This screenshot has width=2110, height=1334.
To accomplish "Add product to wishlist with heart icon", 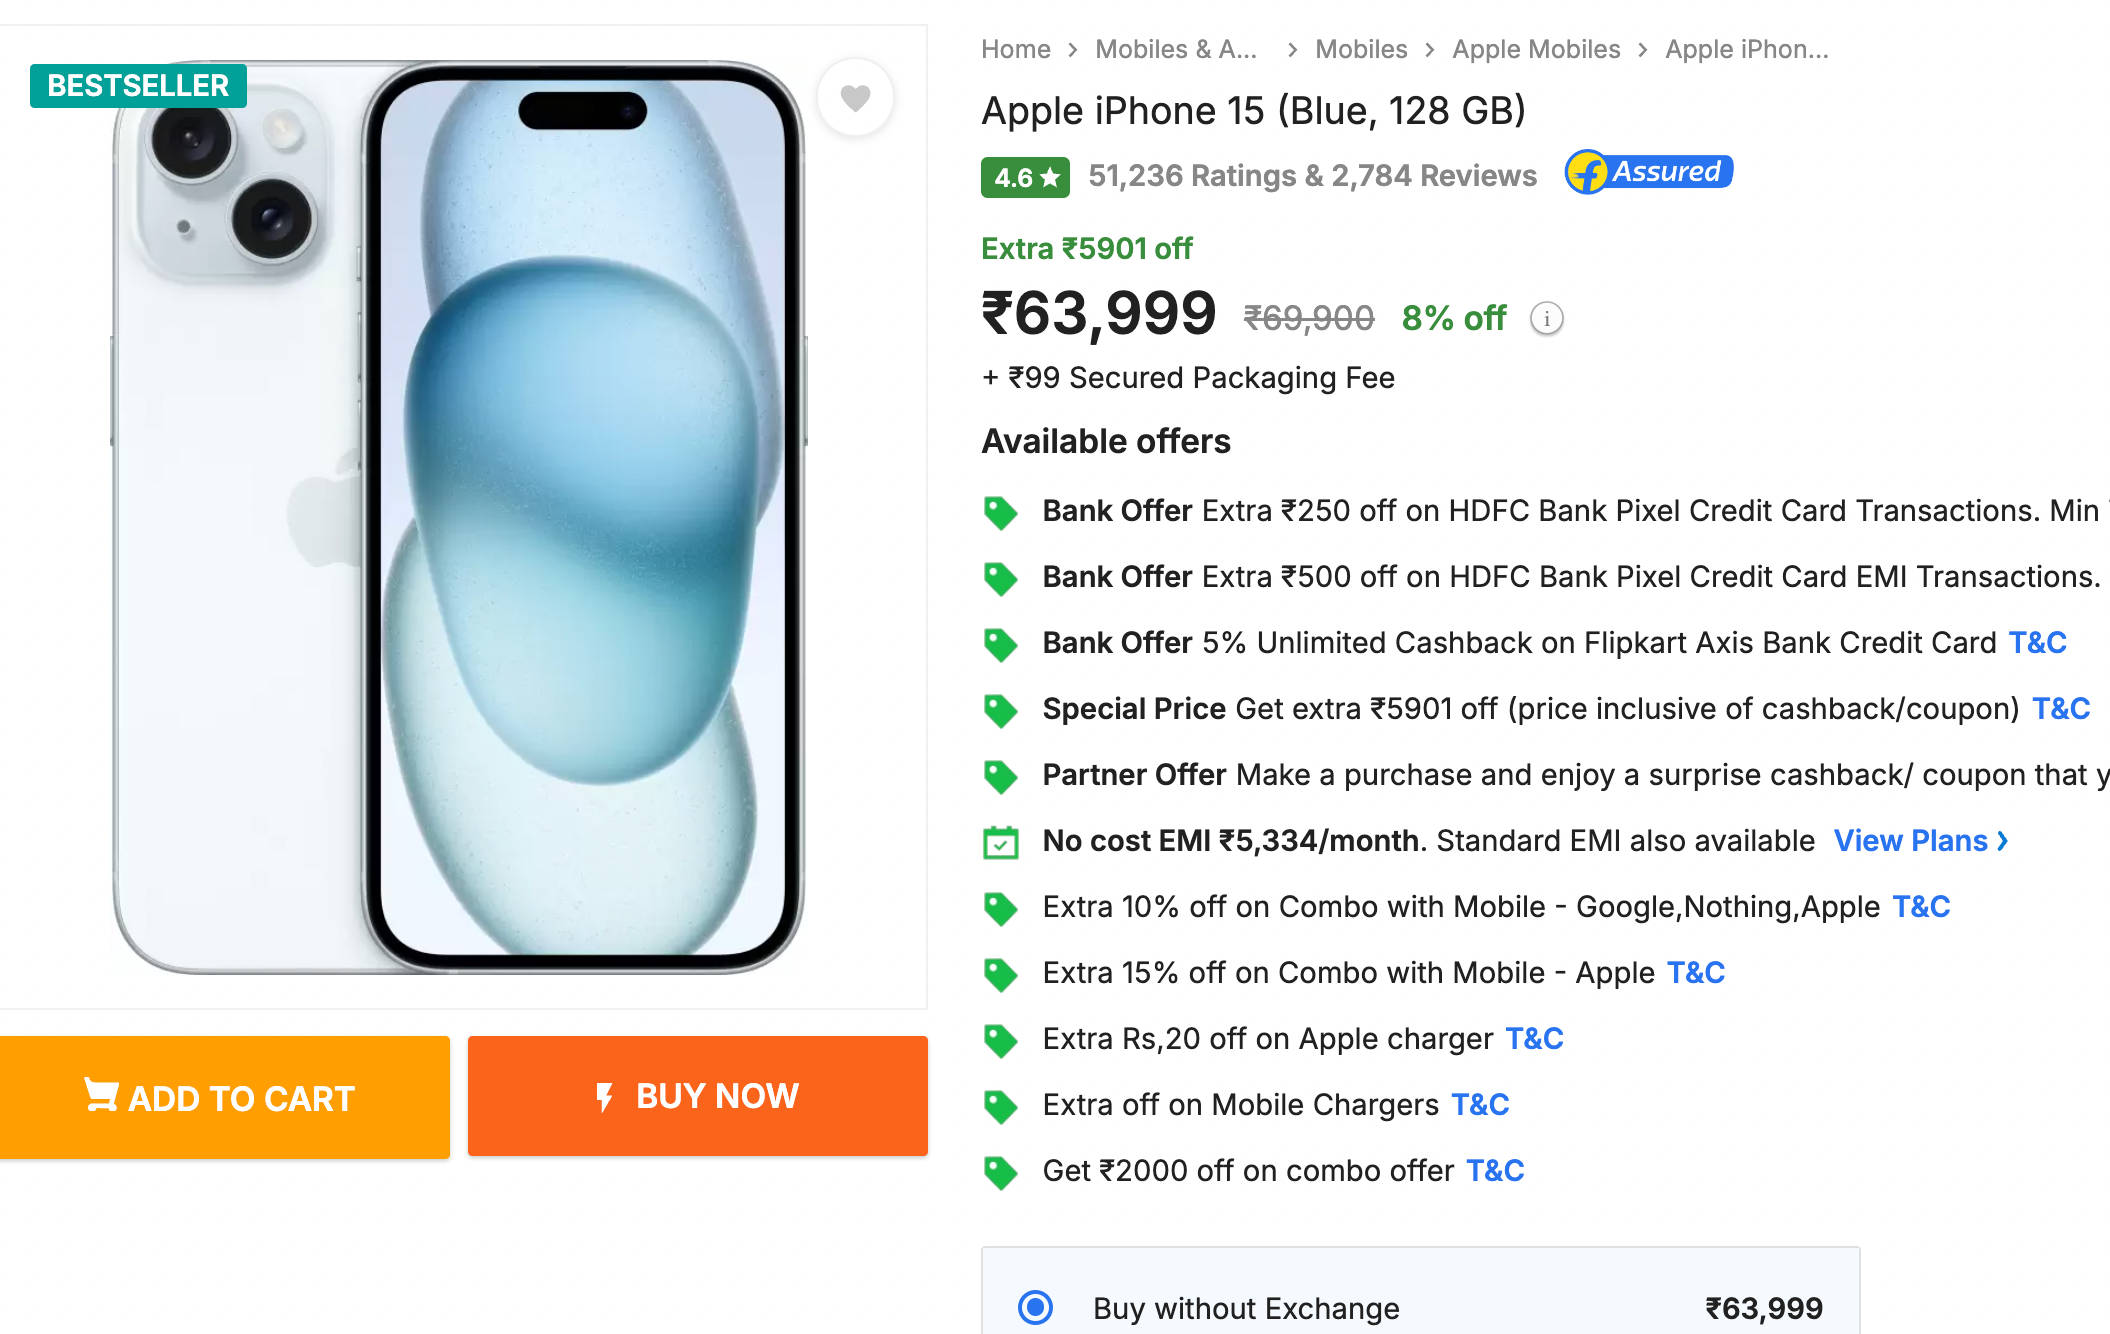I will coord(855,97).
